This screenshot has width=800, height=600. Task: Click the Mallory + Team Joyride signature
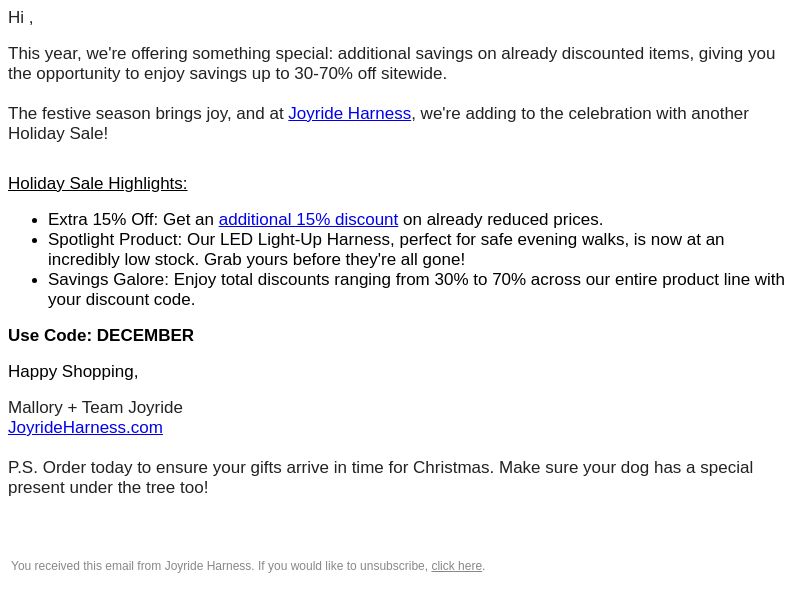(x=95, y=407)
